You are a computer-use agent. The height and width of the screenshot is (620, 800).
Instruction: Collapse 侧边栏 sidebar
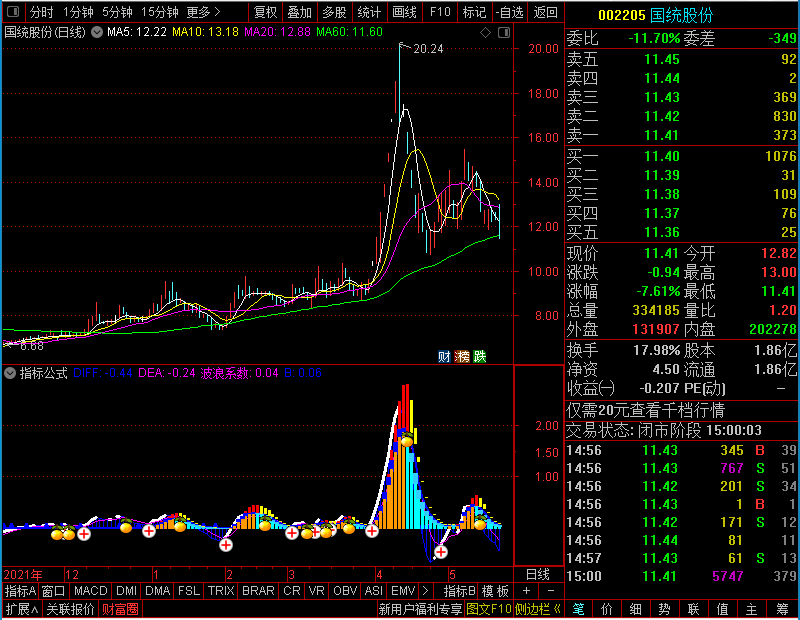[x=538, y=609]
